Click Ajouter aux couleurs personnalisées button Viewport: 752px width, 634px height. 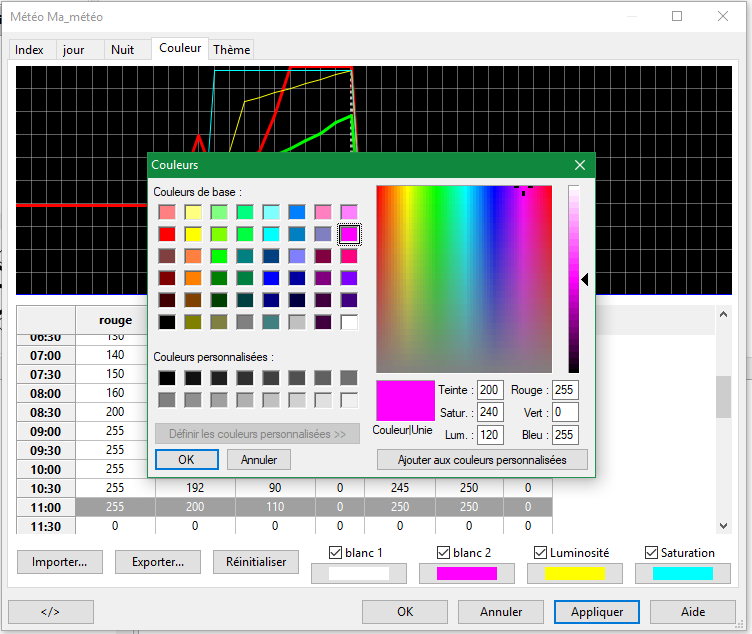[482, 460]
